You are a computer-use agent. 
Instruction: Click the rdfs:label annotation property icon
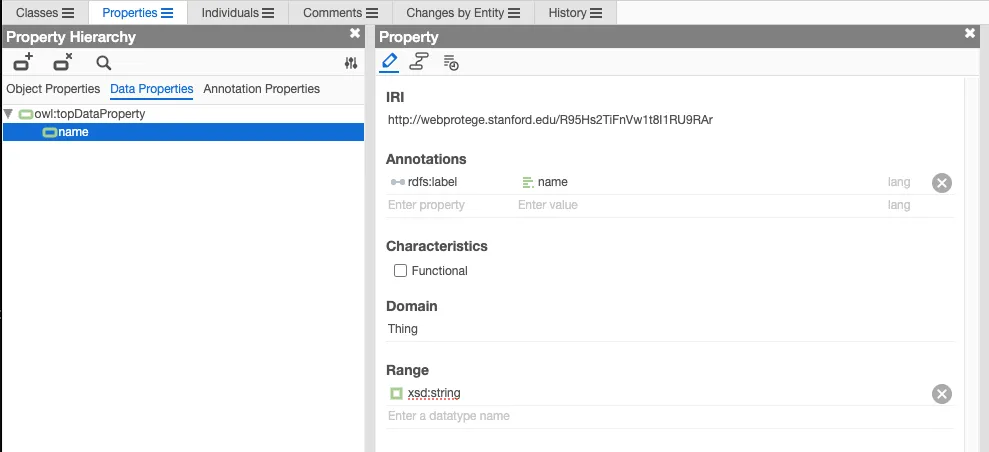[x=397, y=182]
